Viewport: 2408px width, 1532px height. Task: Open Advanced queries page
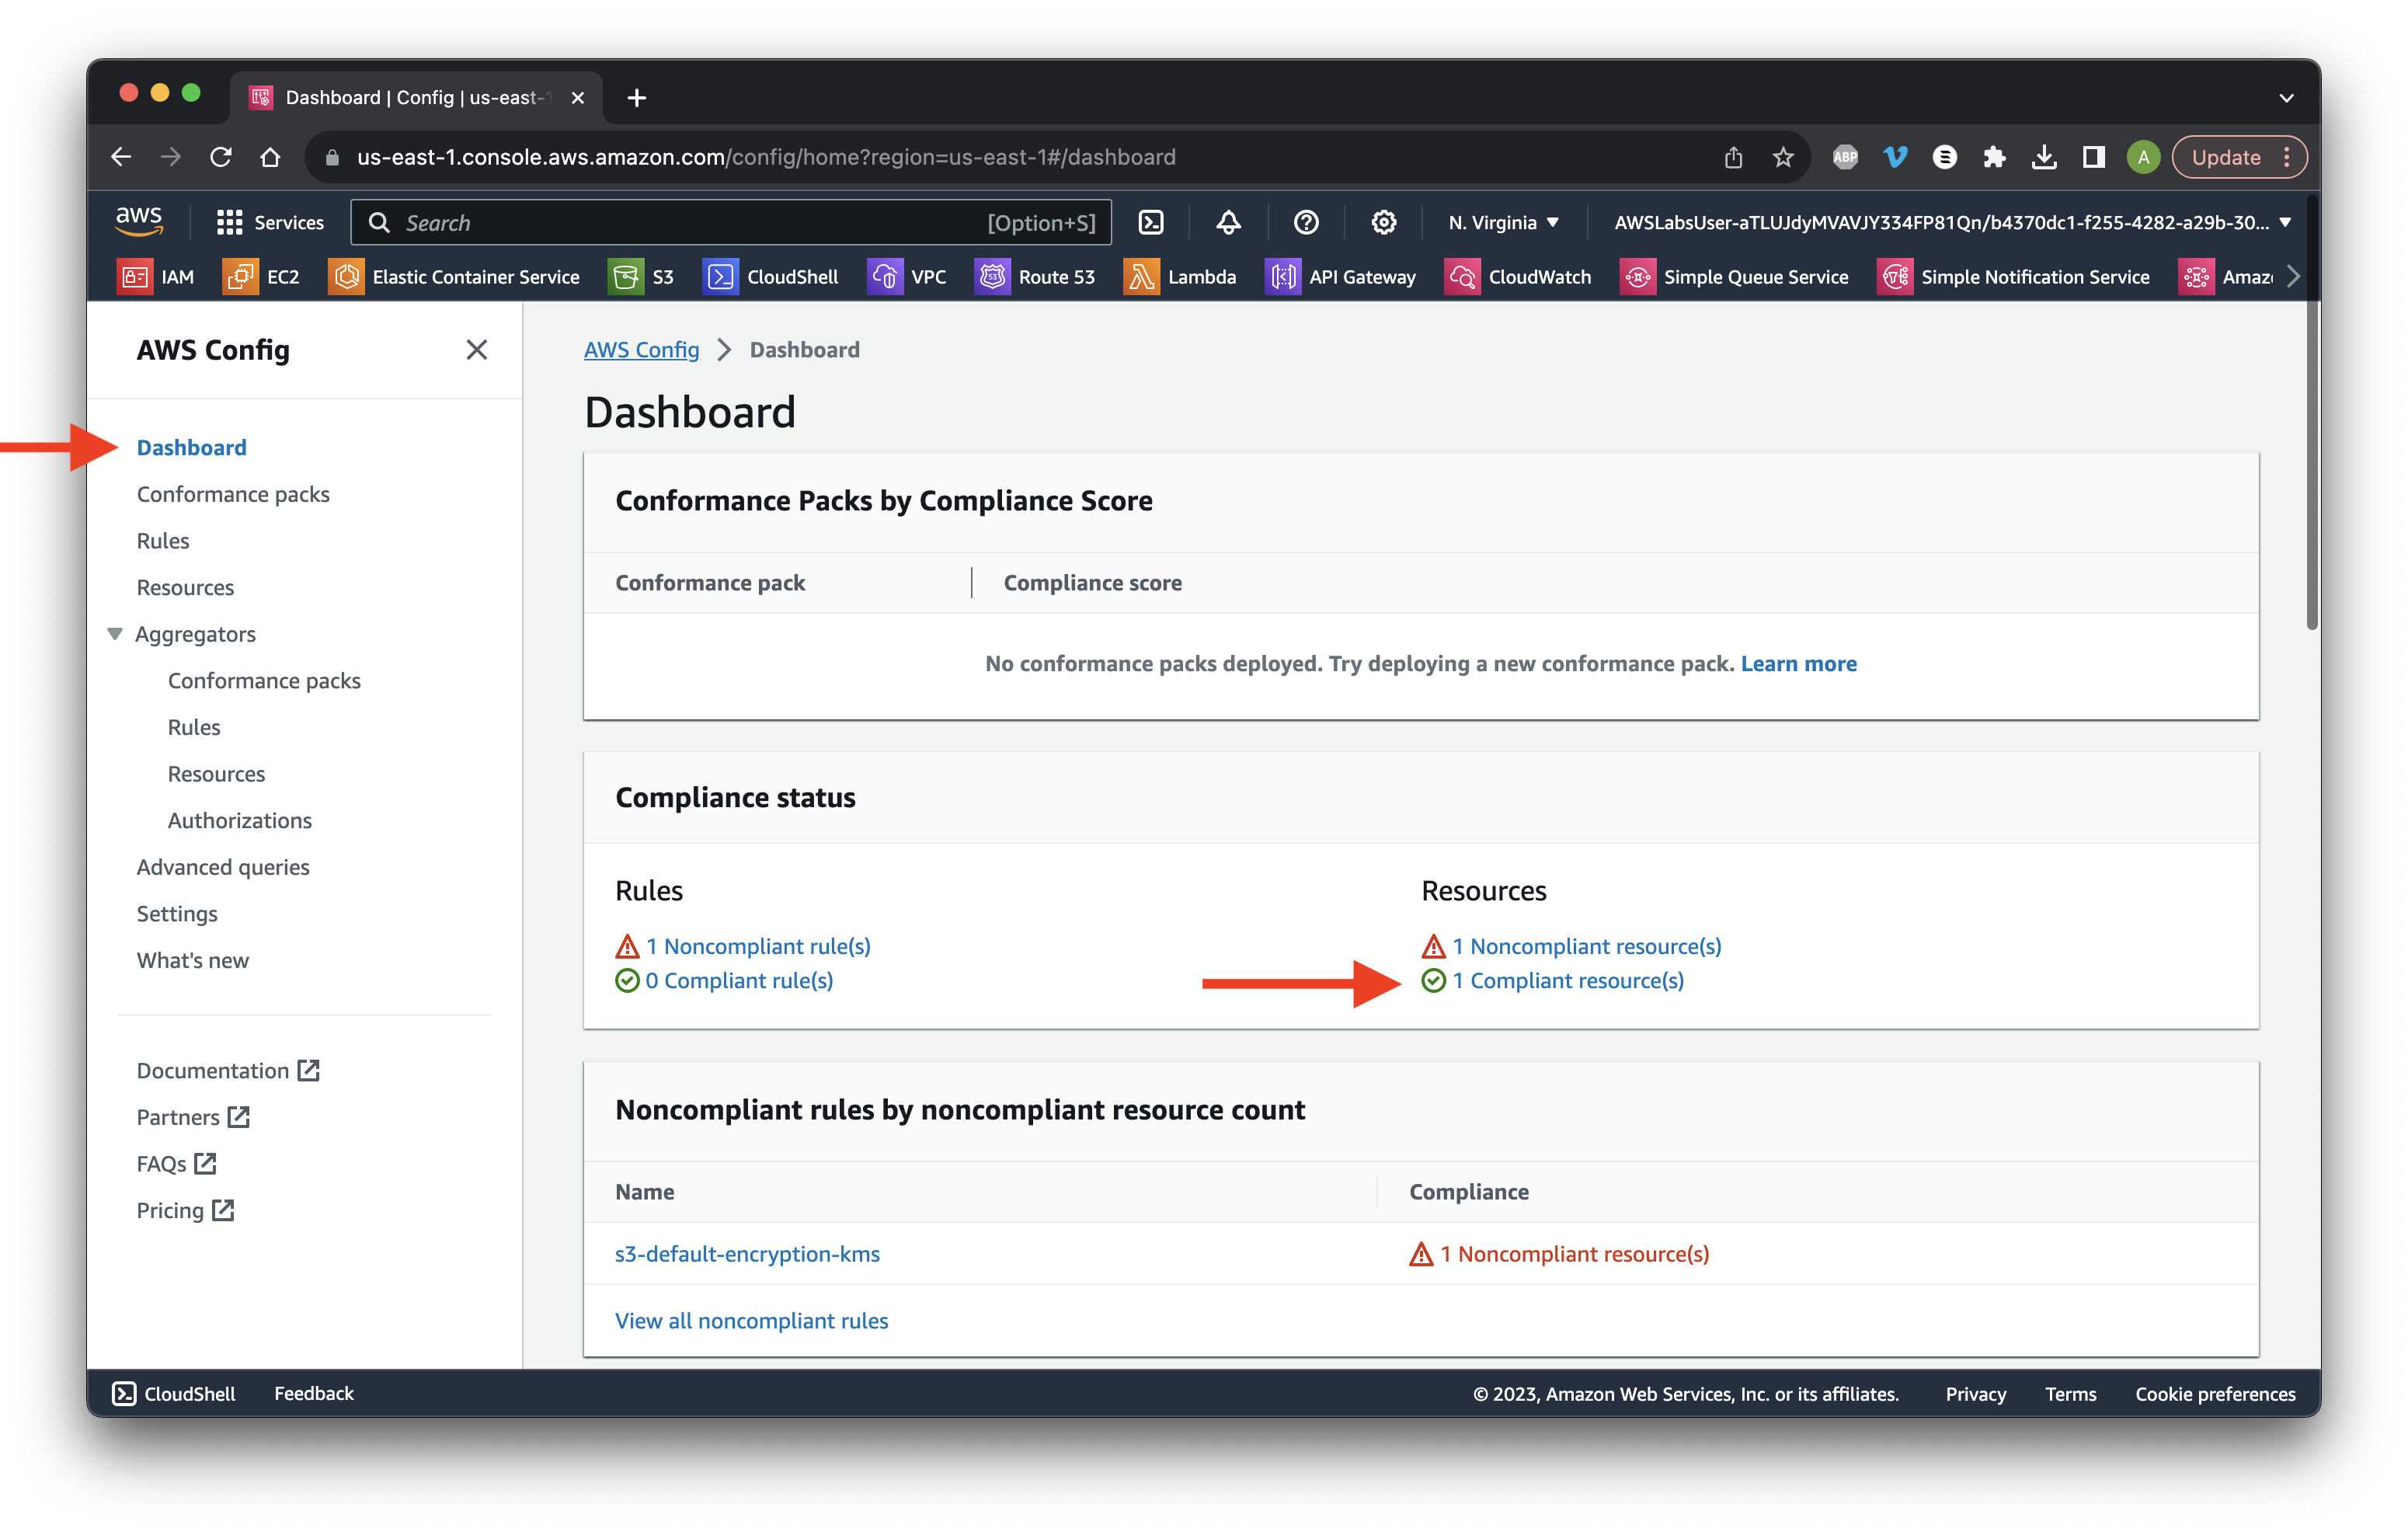(x=223, y=867)
